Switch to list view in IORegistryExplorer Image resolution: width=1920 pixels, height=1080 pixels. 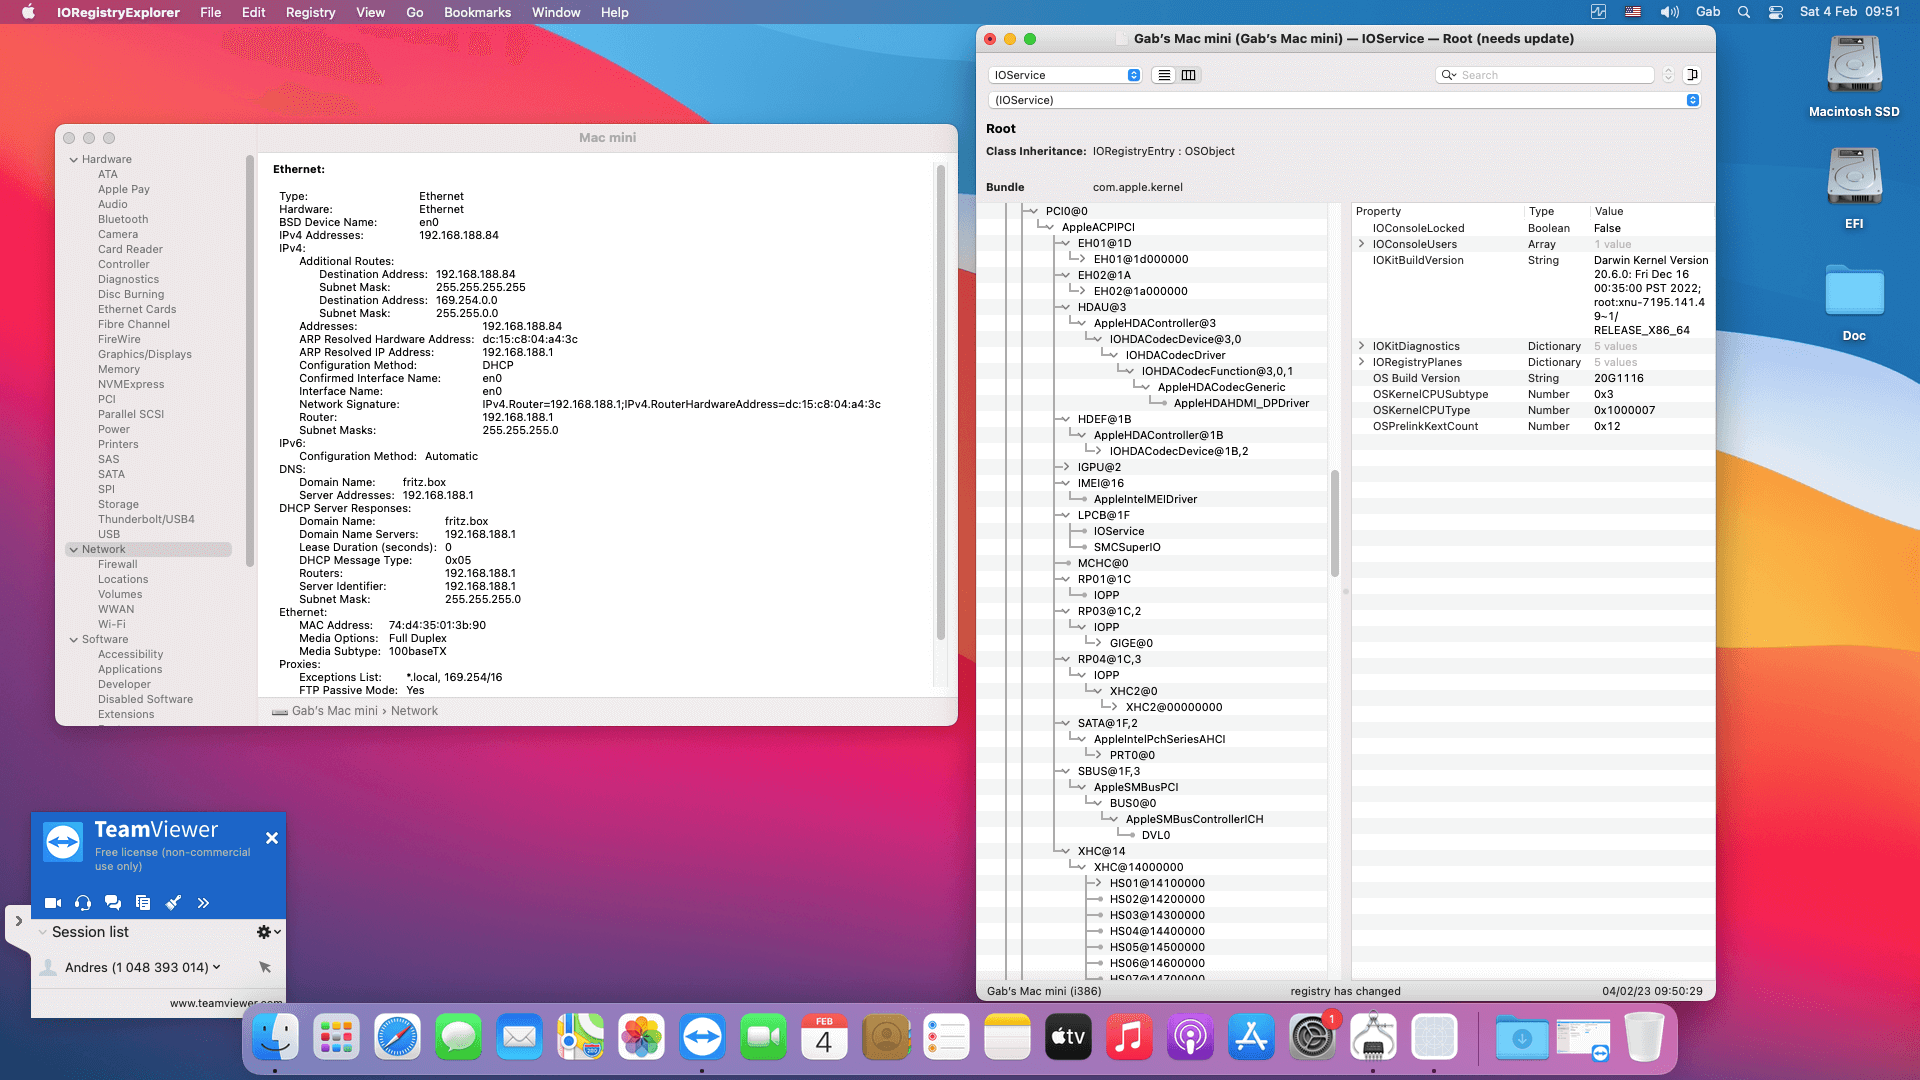[x=1164, y=75]
